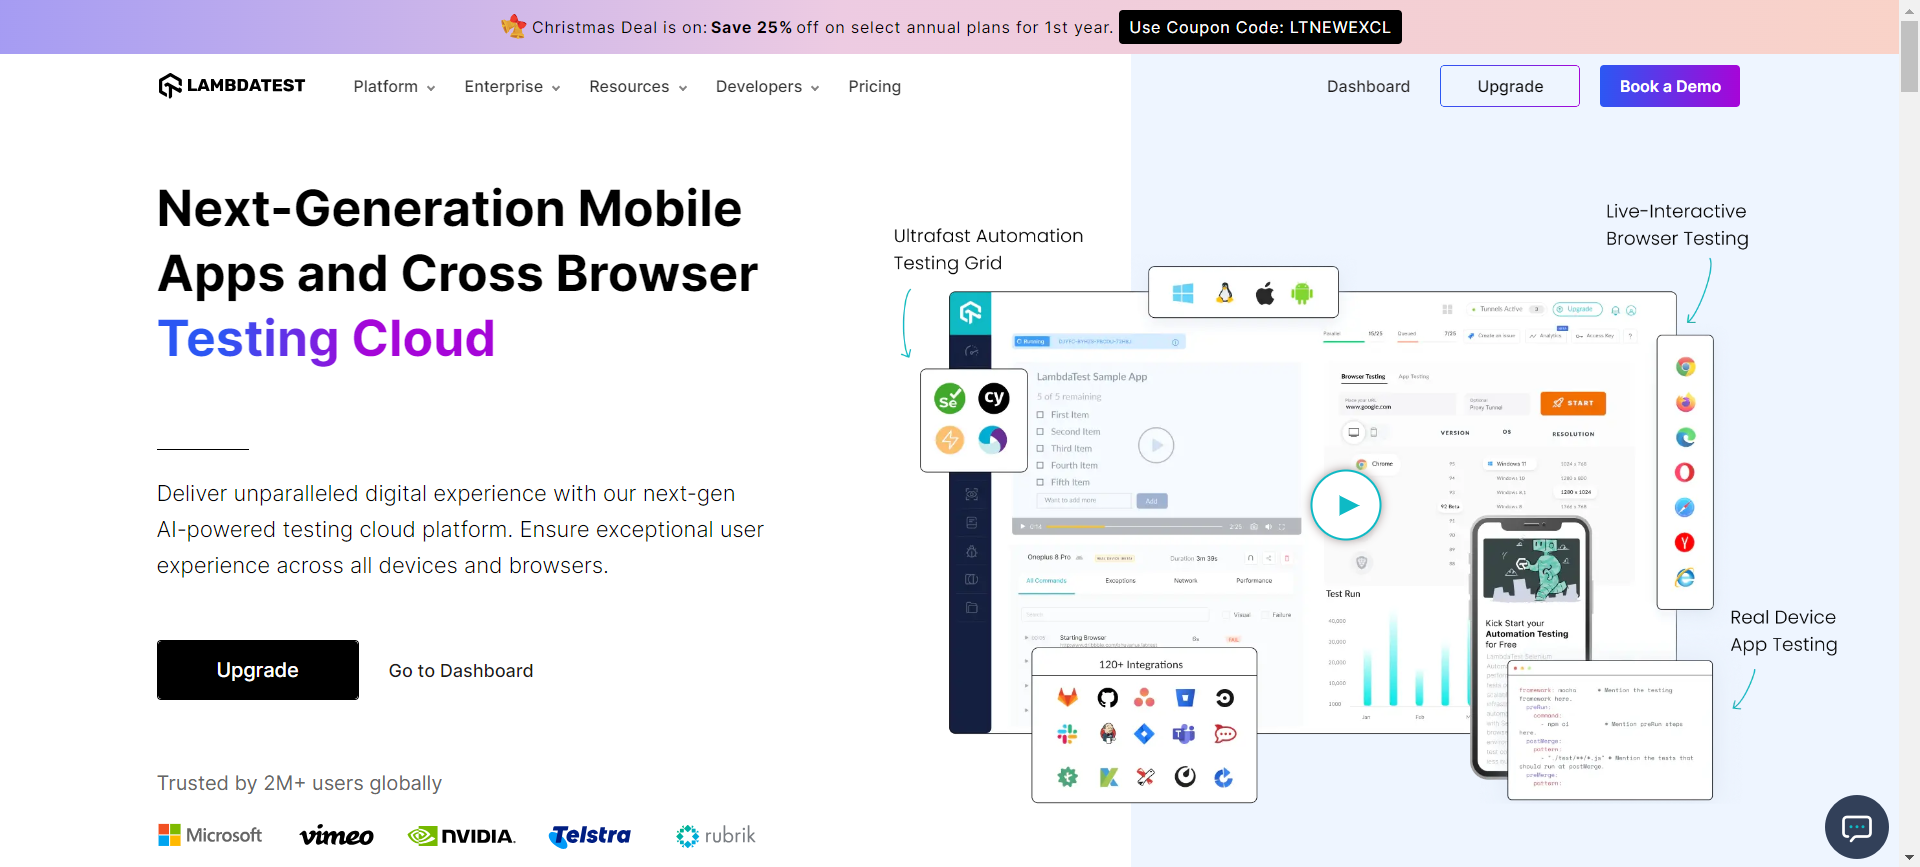Click the Cypress cy icon
The height and width of the screenshot is (867, 1920).
993,398
